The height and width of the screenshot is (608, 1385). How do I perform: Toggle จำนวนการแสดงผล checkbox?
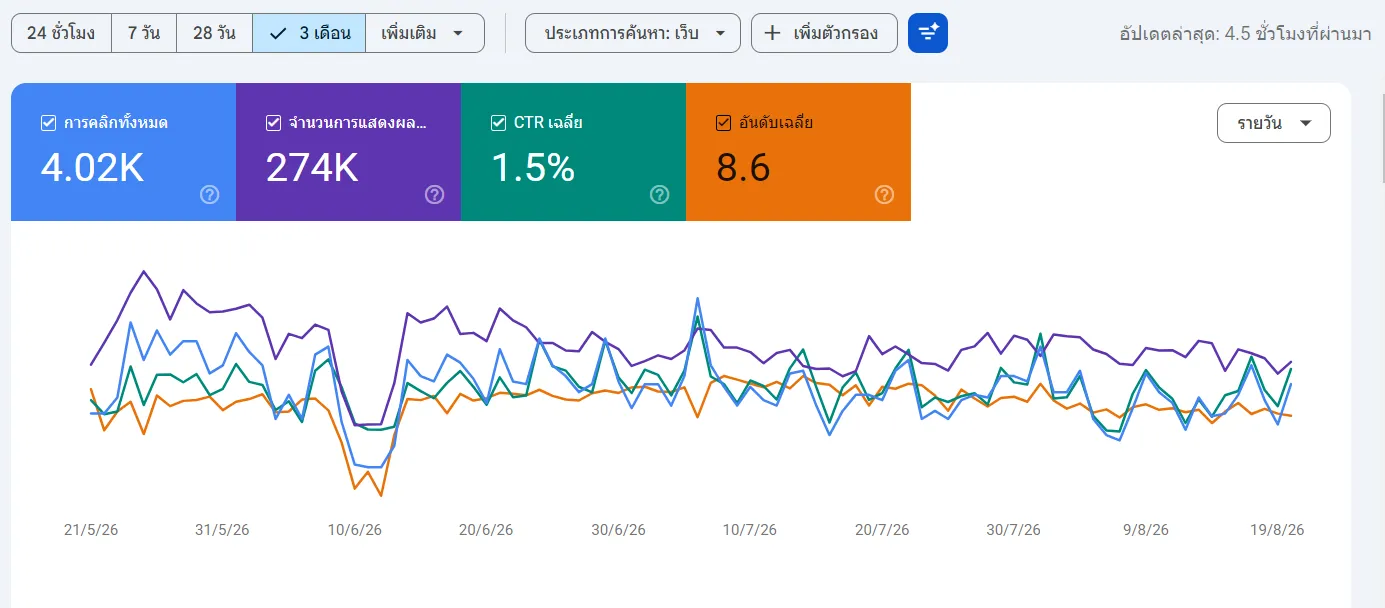coord(273,123)
